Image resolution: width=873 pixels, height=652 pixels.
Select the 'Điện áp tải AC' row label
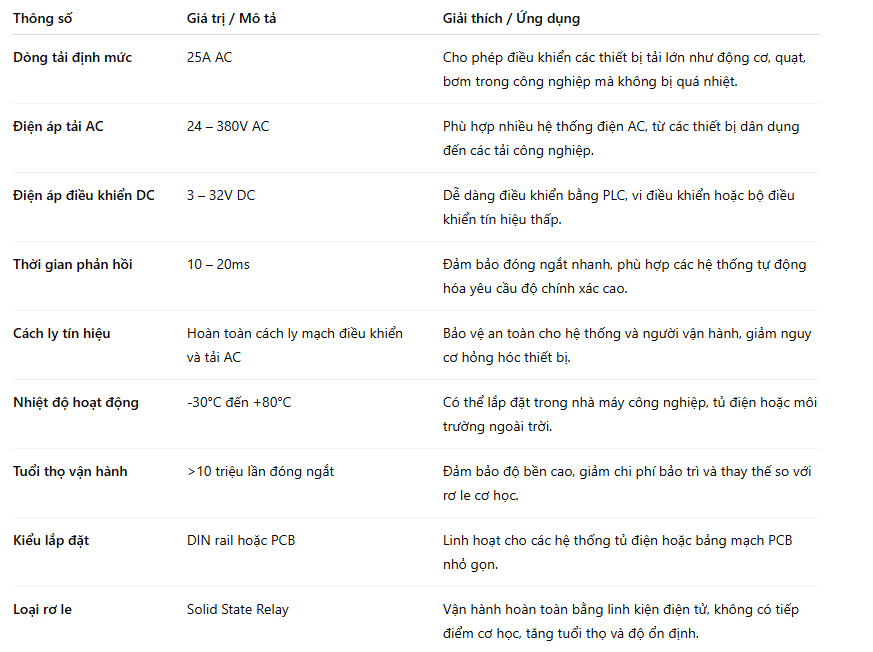[x=58, y=127]
